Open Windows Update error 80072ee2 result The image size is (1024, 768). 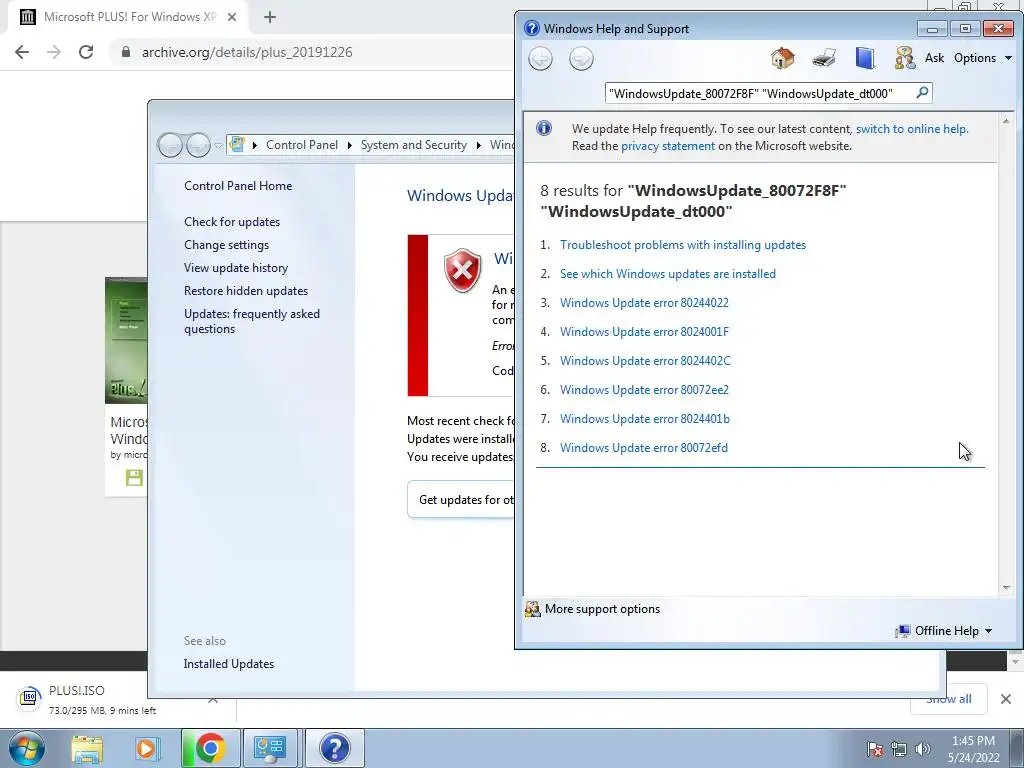[x=644, y=390]
